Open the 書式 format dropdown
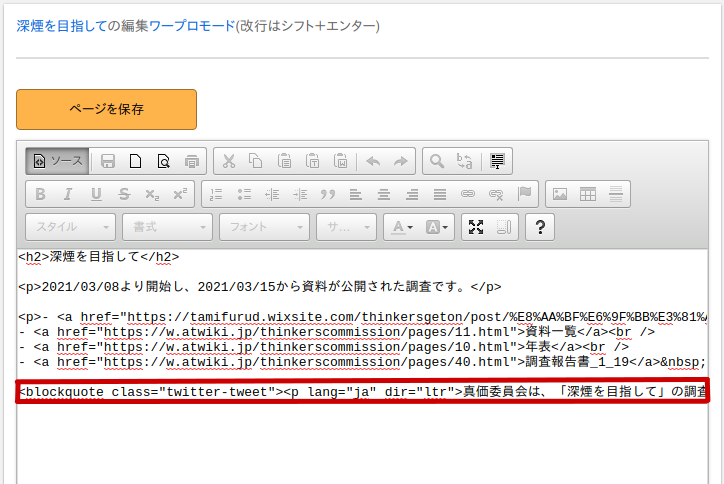 167,227
